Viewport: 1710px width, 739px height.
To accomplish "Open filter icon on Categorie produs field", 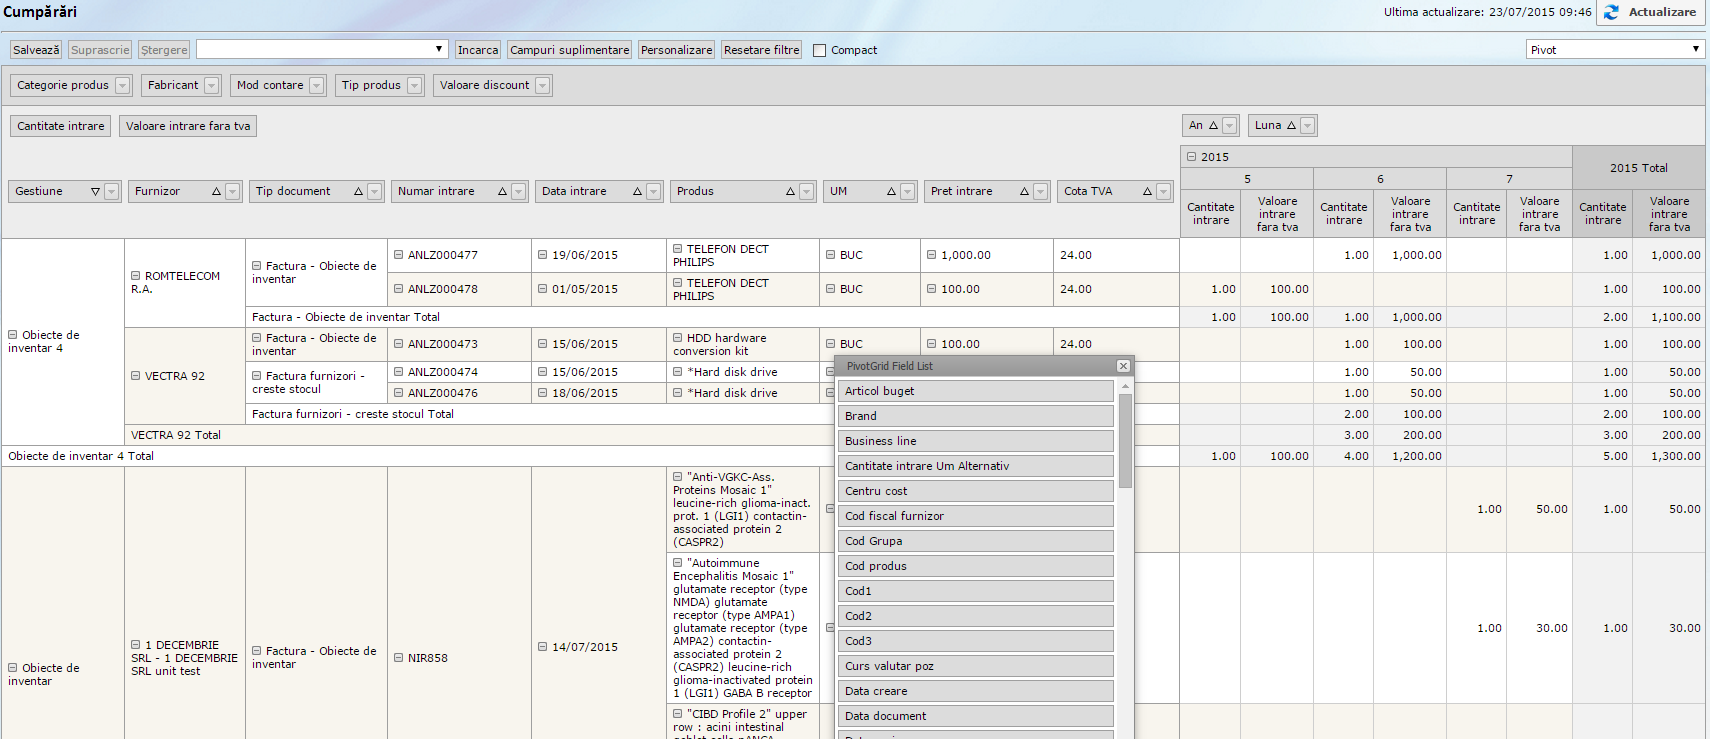I will (122, 86).
